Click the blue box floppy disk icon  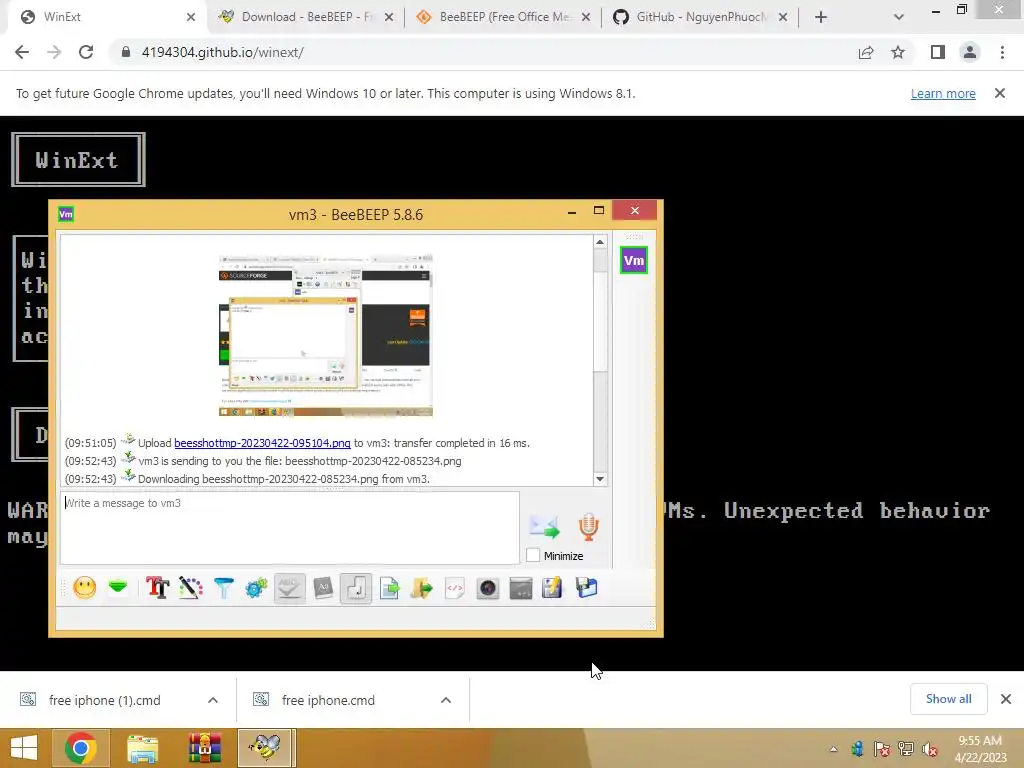586,587
